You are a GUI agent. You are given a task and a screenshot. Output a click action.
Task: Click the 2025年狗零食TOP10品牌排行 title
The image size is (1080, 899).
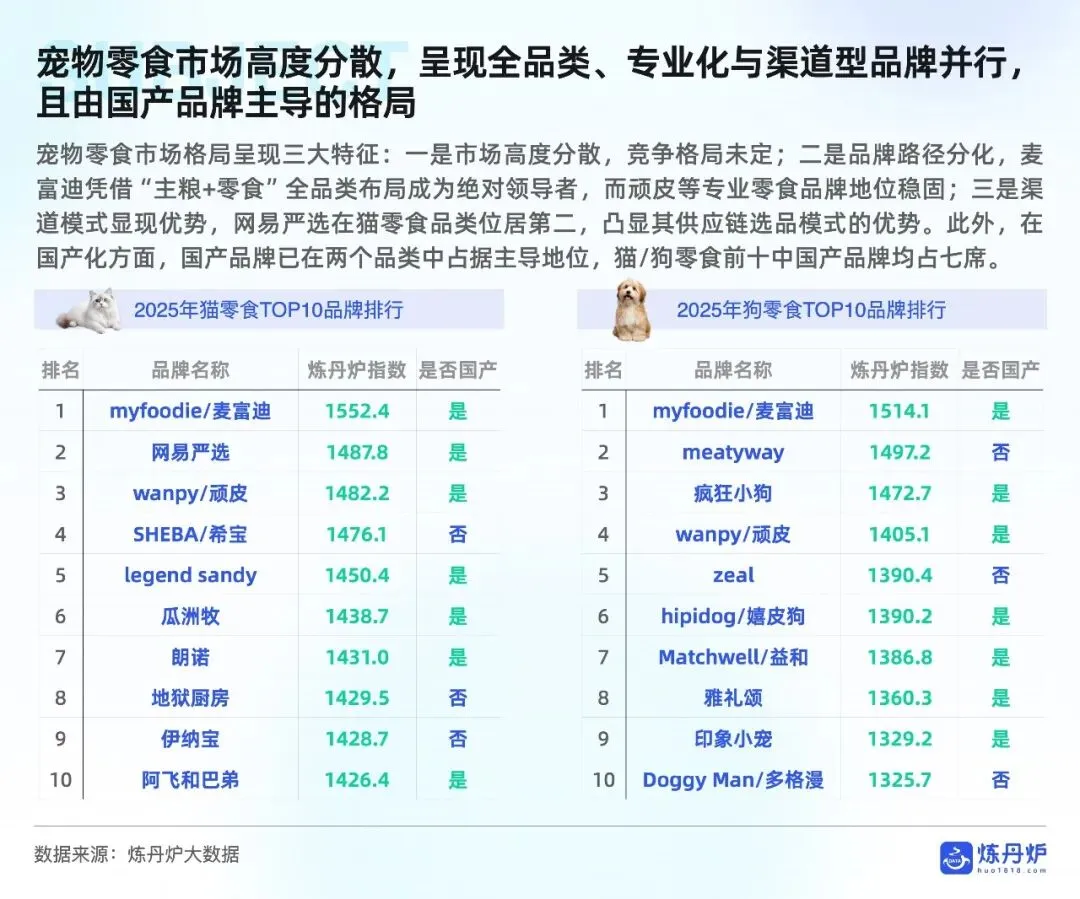pos(811,310)
